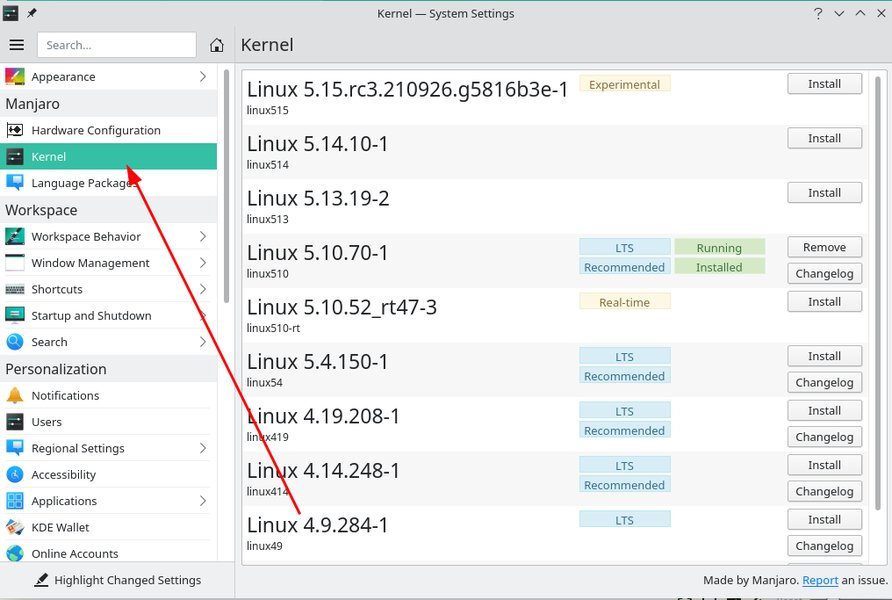Open the hamburger menu beside the search box
The image size is (892, 600).
pos(16,45)
